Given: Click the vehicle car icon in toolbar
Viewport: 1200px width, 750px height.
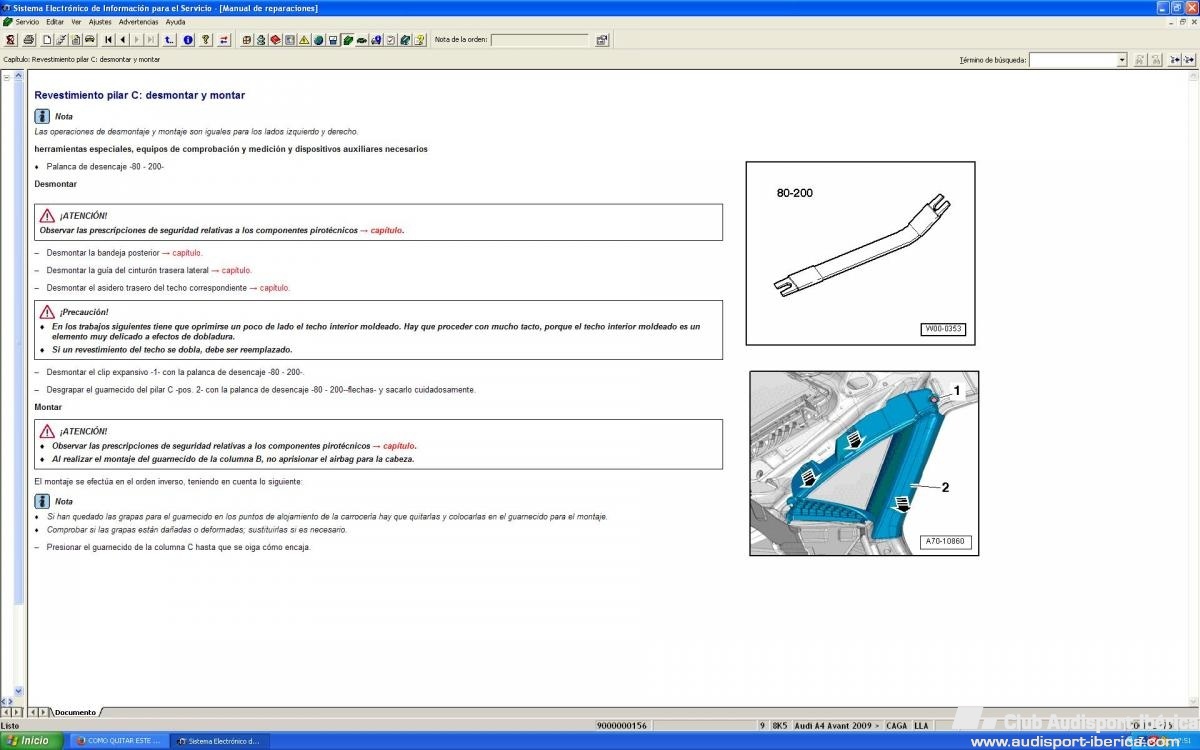Looking at the screenshot, I should 90,40.
